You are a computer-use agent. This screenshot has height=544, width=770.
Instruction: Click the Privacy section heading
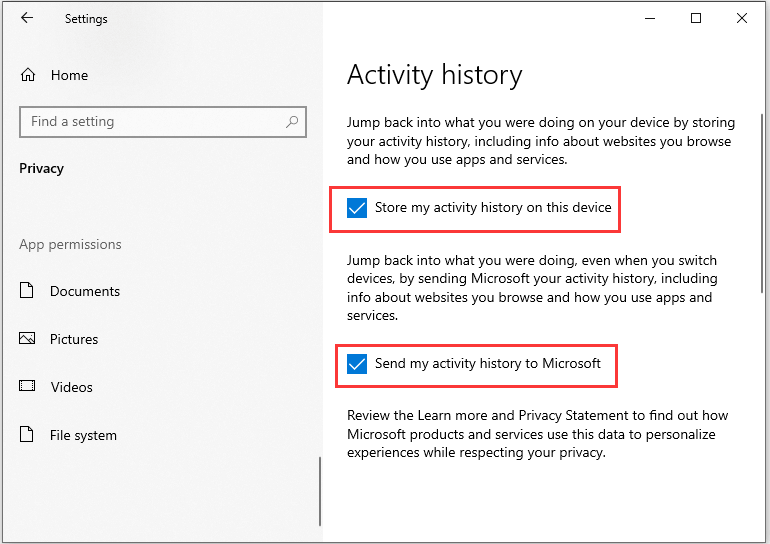(42, 168)
